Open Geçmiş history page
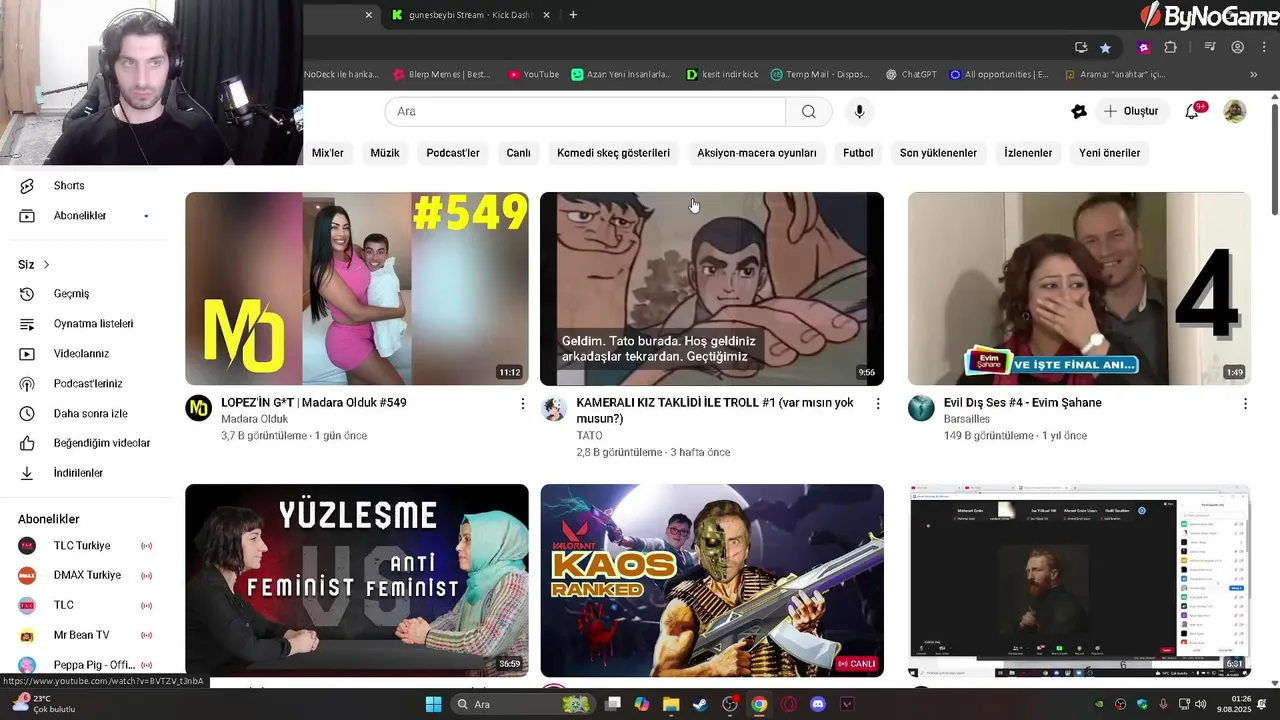This screenshot has width=1280, height=720. coord(85,294)
